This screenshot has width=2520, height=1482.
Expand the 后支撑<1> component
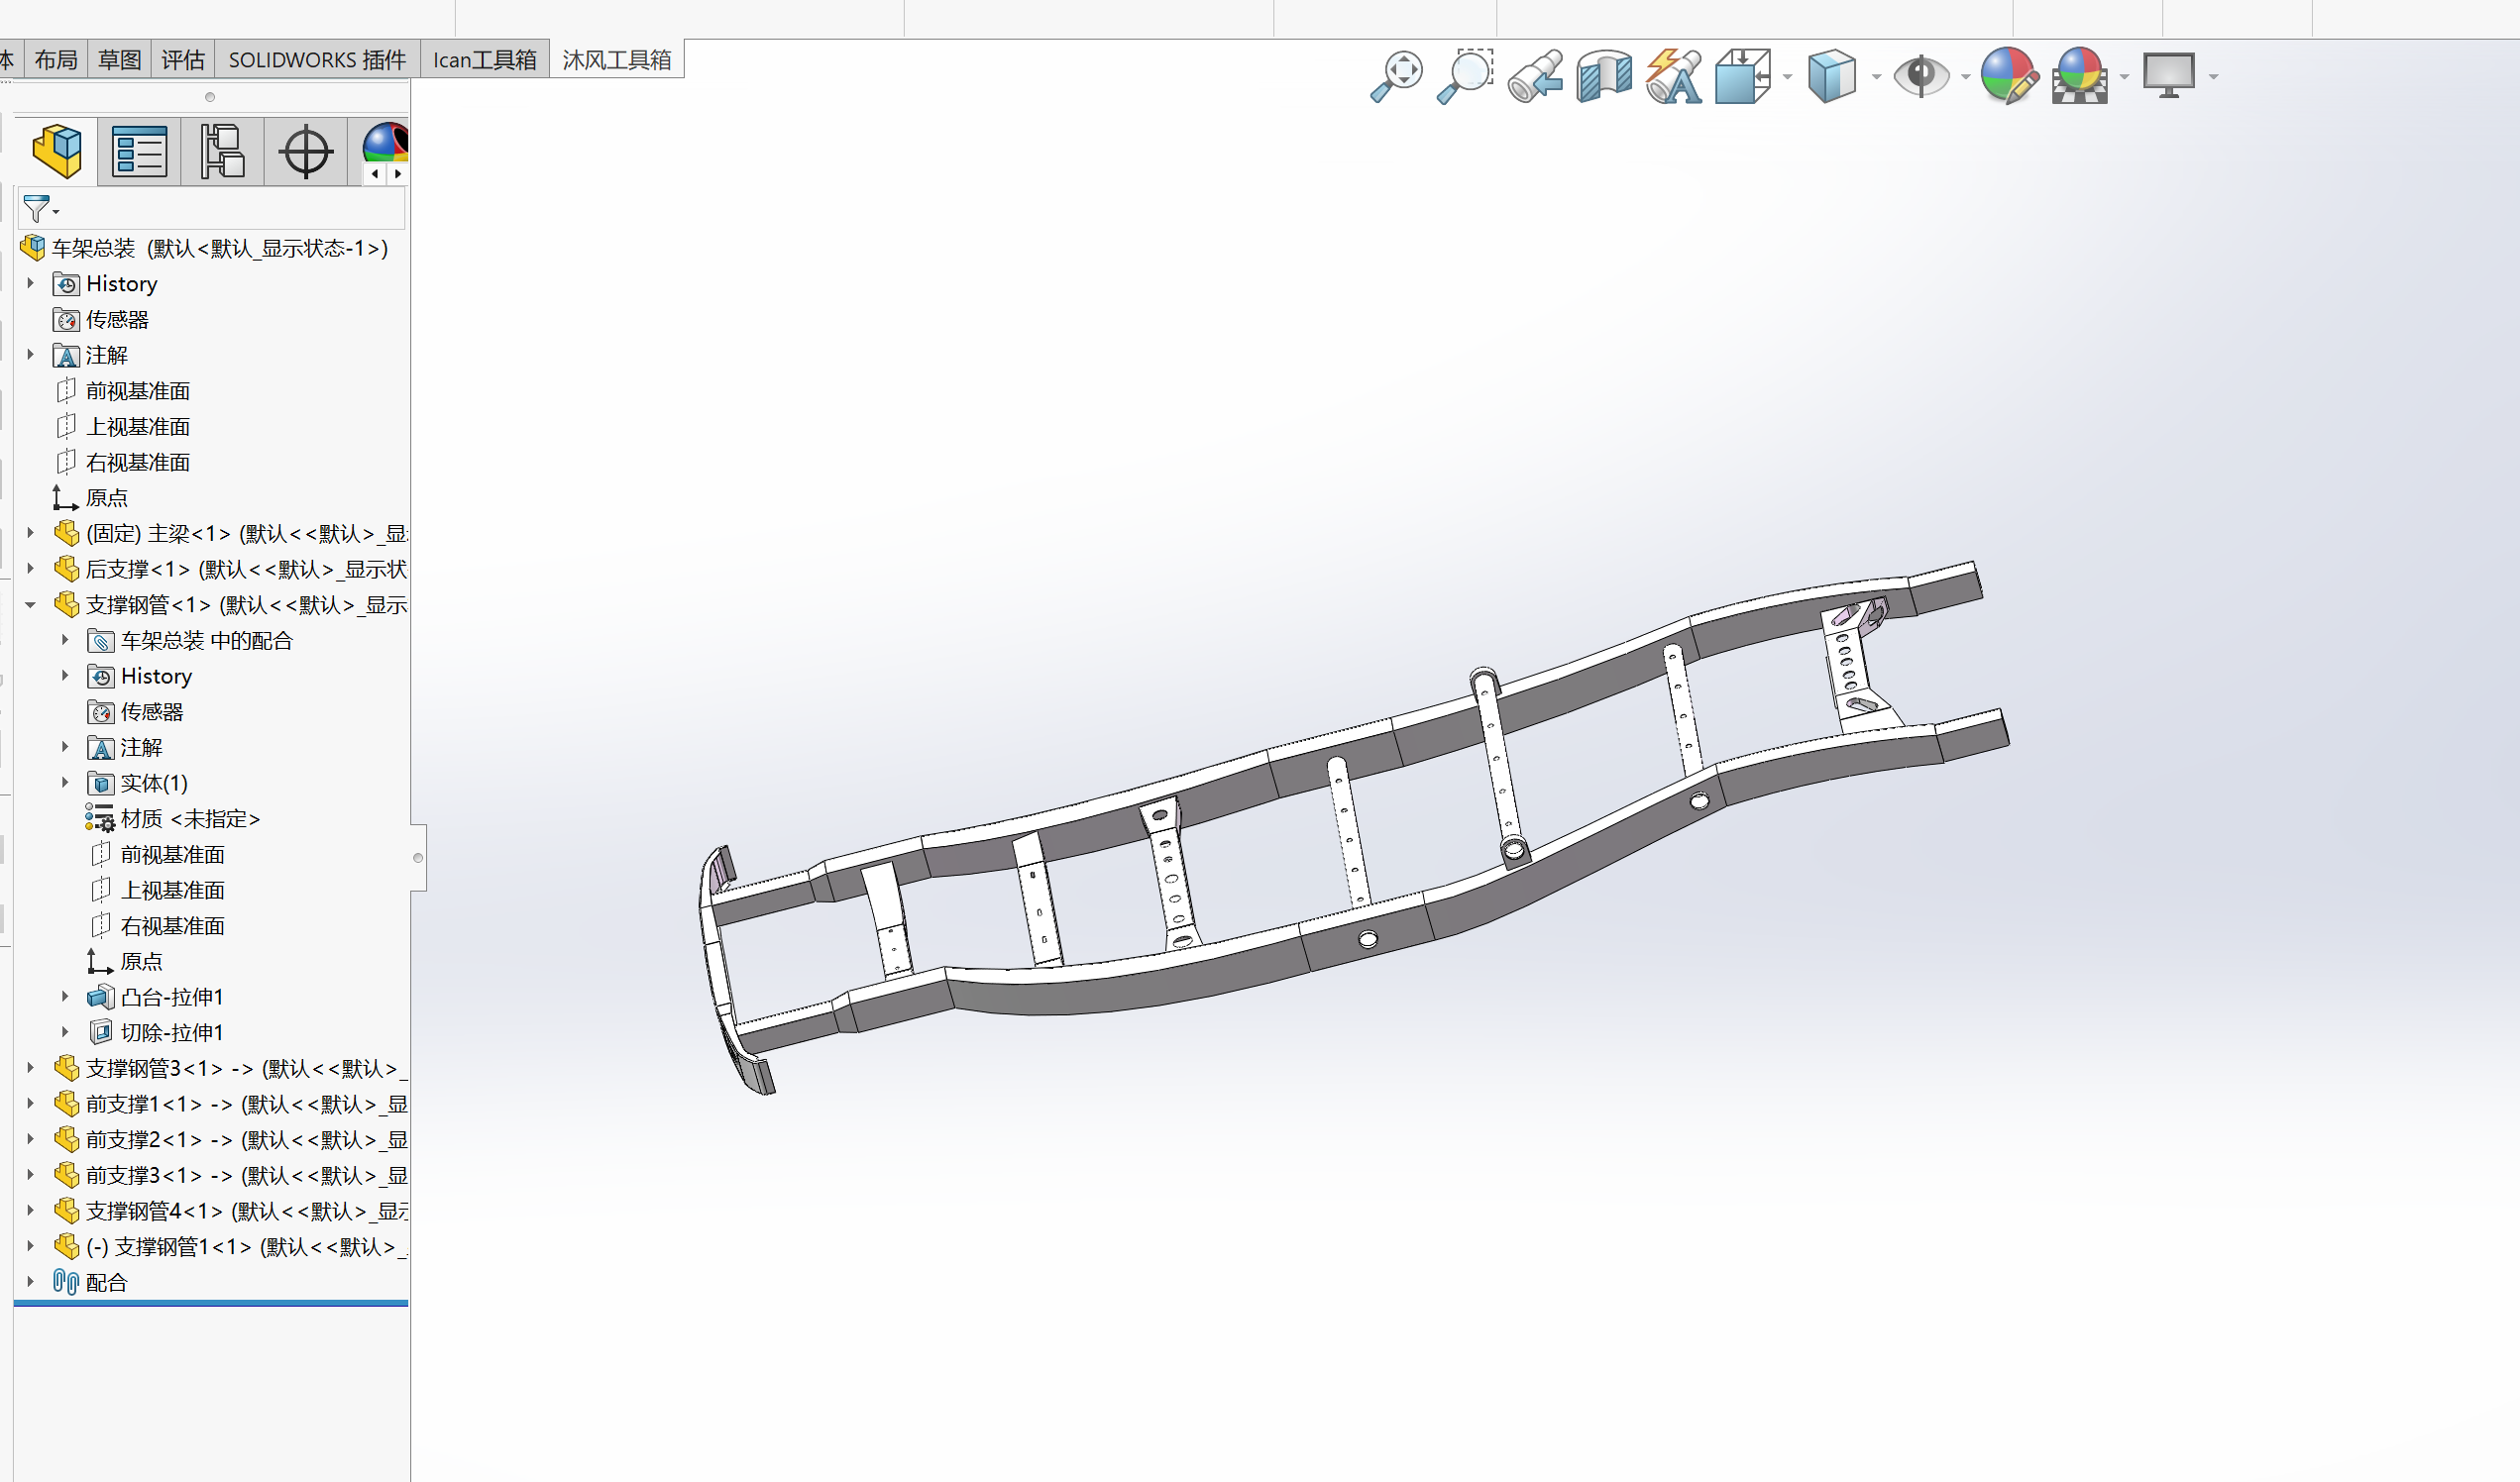[x=31, y=569]
